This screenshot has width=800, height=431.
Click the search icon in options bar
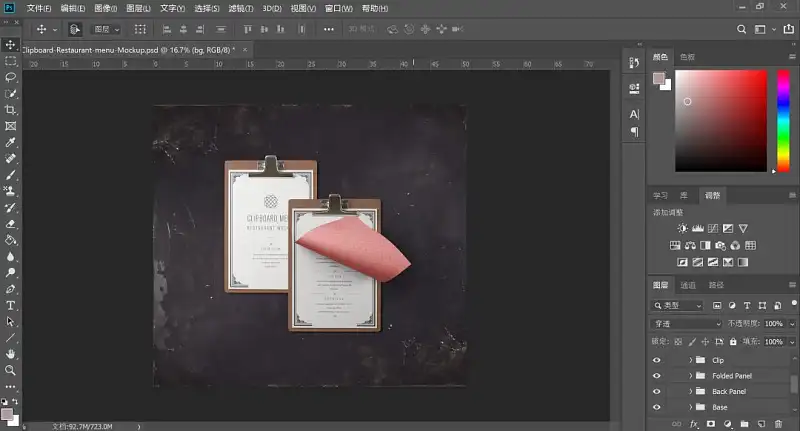pyautogui.click(x=741, y=30)
